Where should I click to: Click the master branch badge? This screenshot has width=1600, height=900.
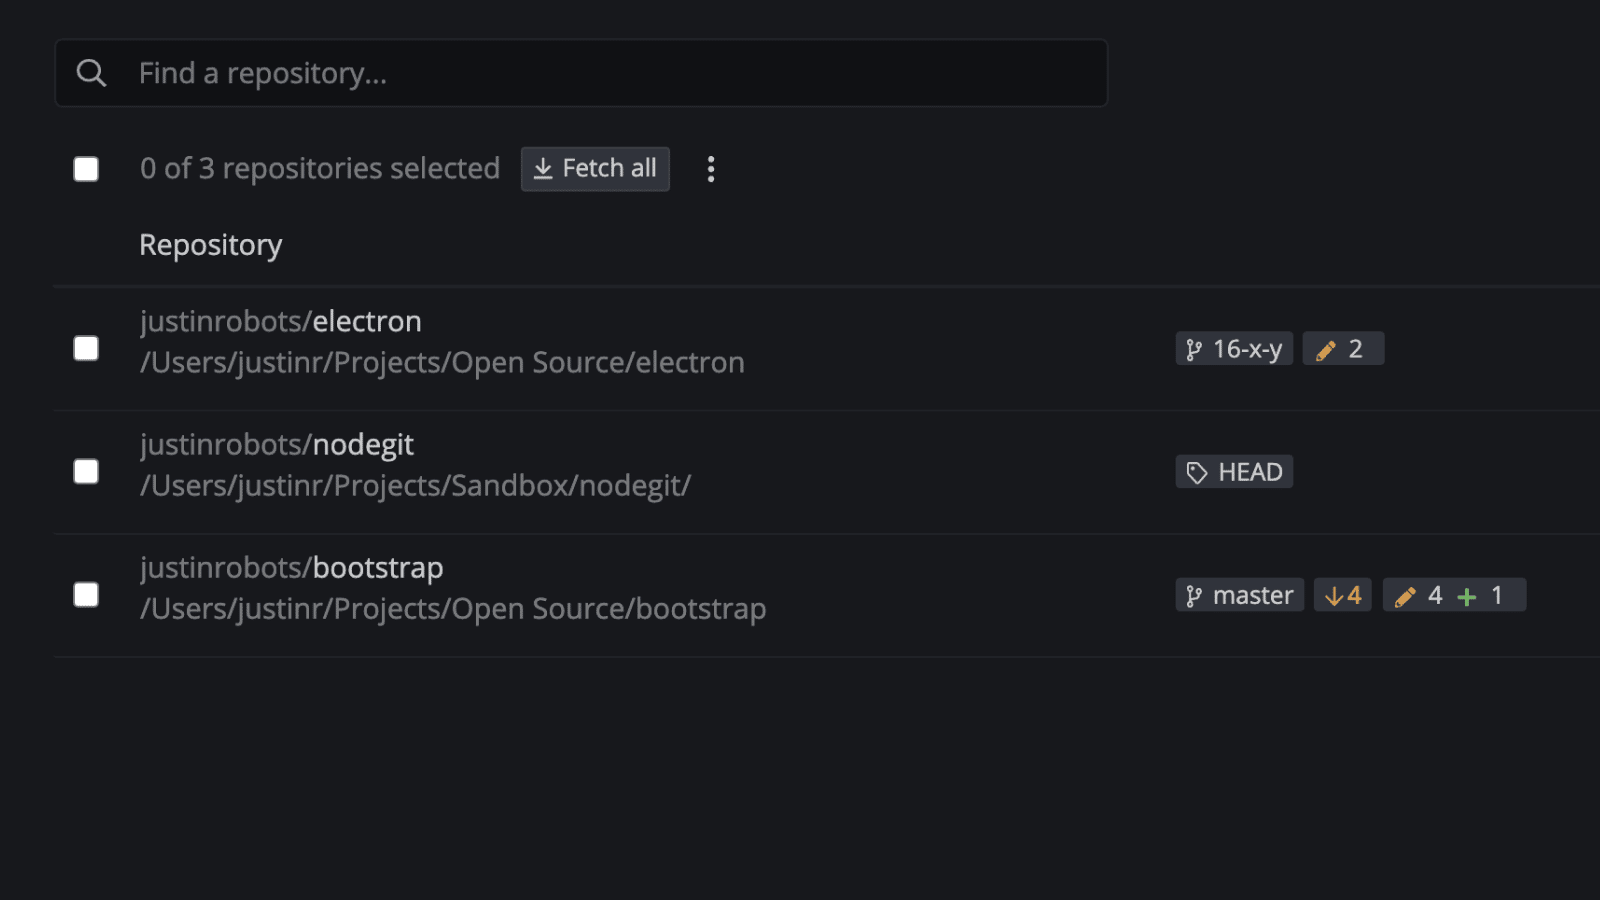1239,596
